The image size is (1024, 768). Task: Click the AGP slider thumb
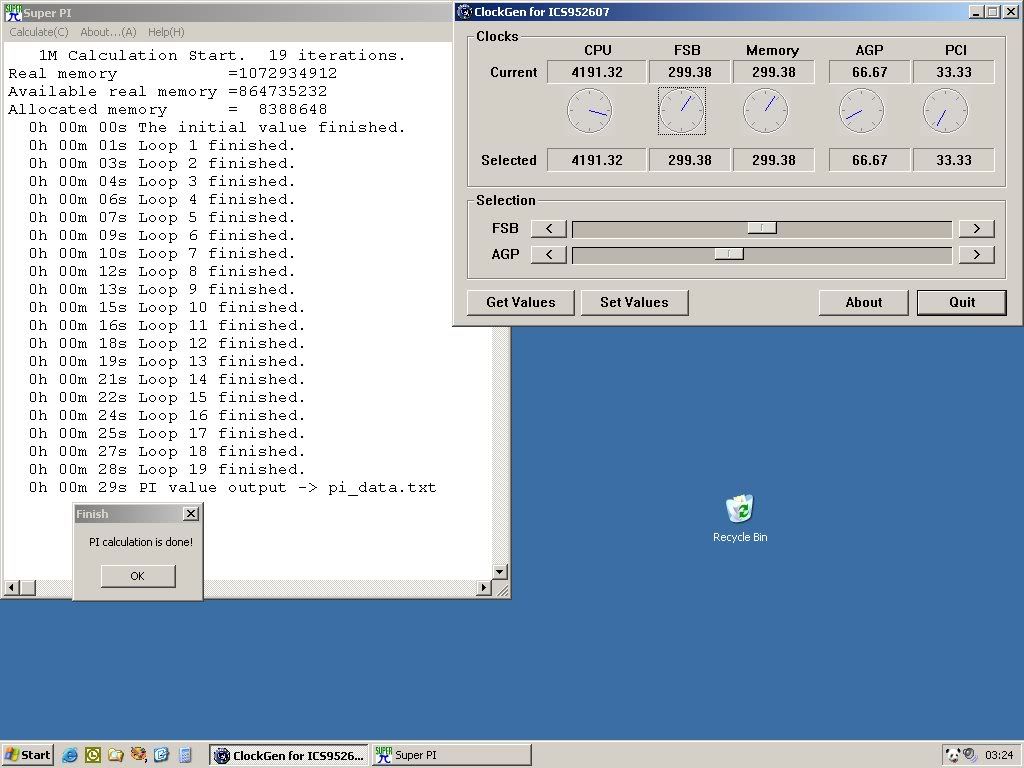tap(729, 254)
